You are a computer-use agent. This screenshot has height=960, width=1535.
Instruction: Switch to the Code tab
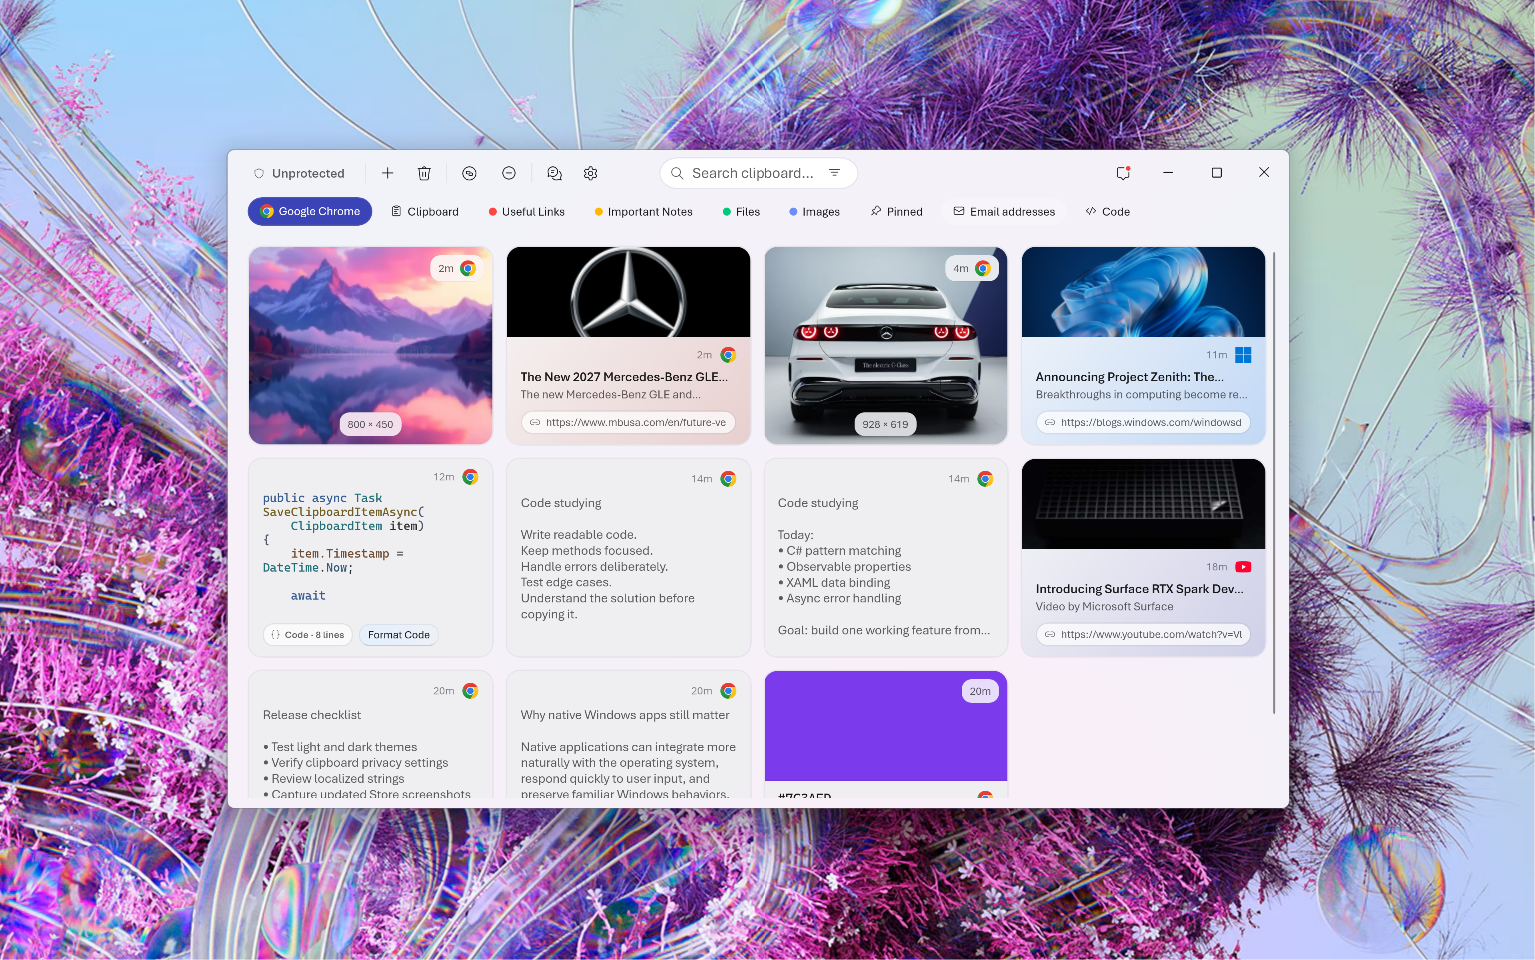1108,211
